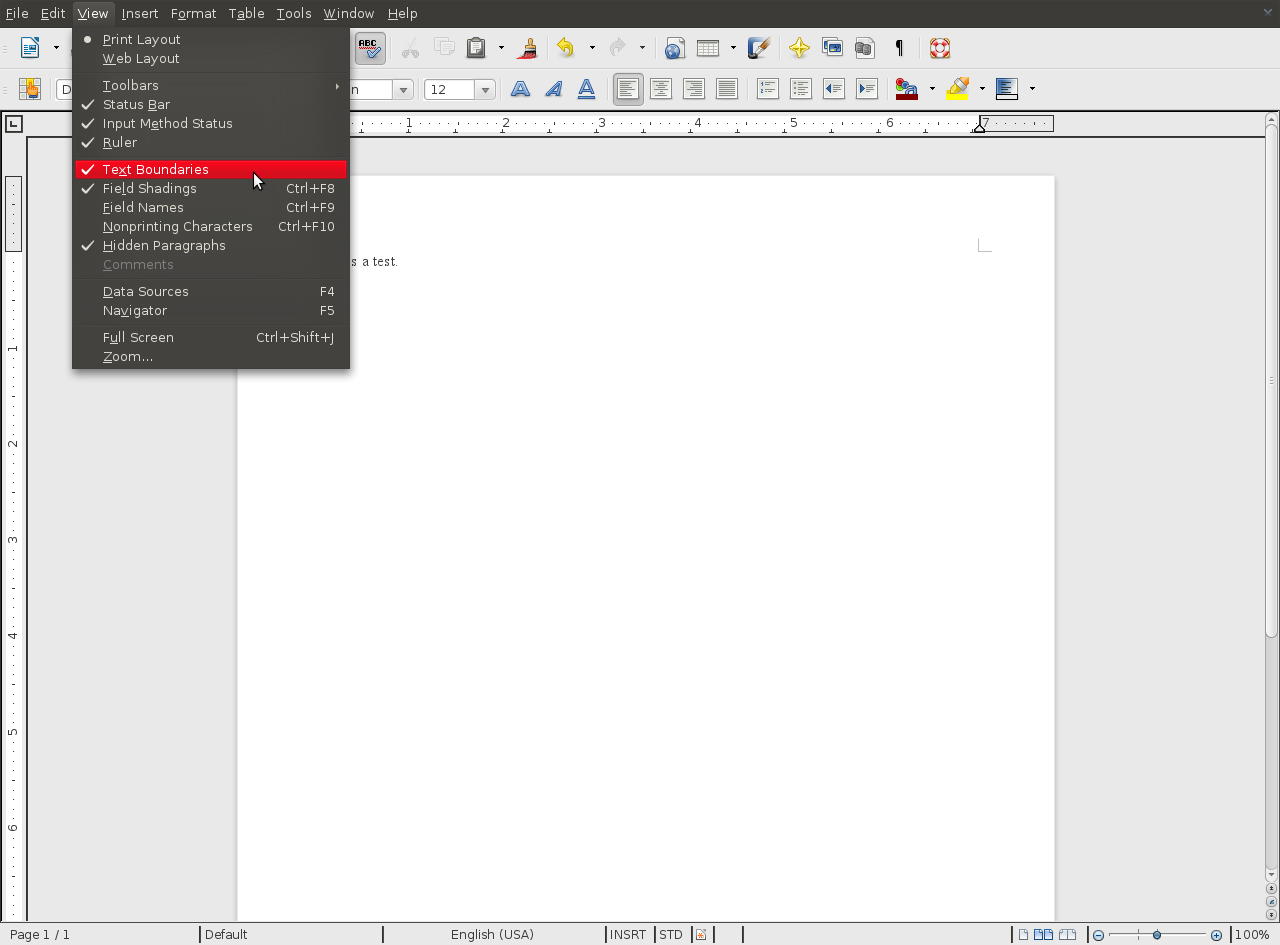Toggle the Status Bar checkmark item
The width and height of the screenshot is (1280, 945).
tap(136, 105)
